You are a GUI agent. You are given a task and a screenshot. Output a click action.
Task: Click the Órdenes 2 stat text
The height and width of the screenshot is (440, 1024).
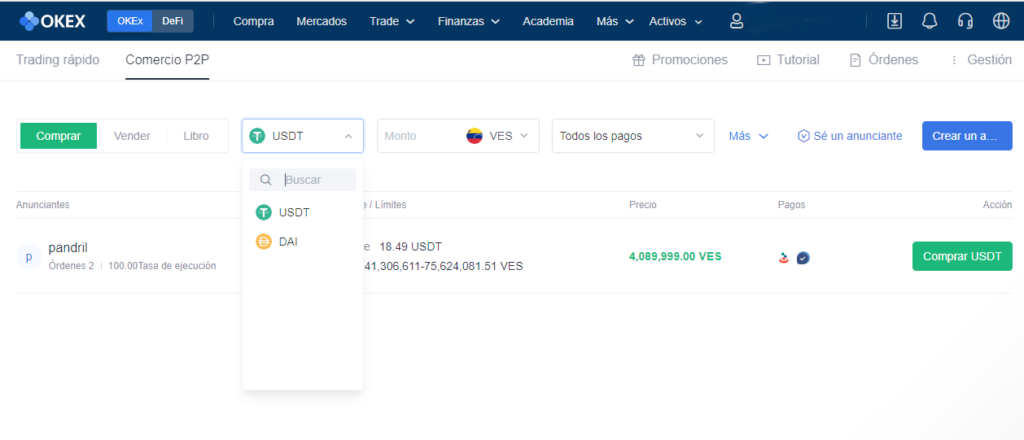pyautogui.click(x=71, y=266)
